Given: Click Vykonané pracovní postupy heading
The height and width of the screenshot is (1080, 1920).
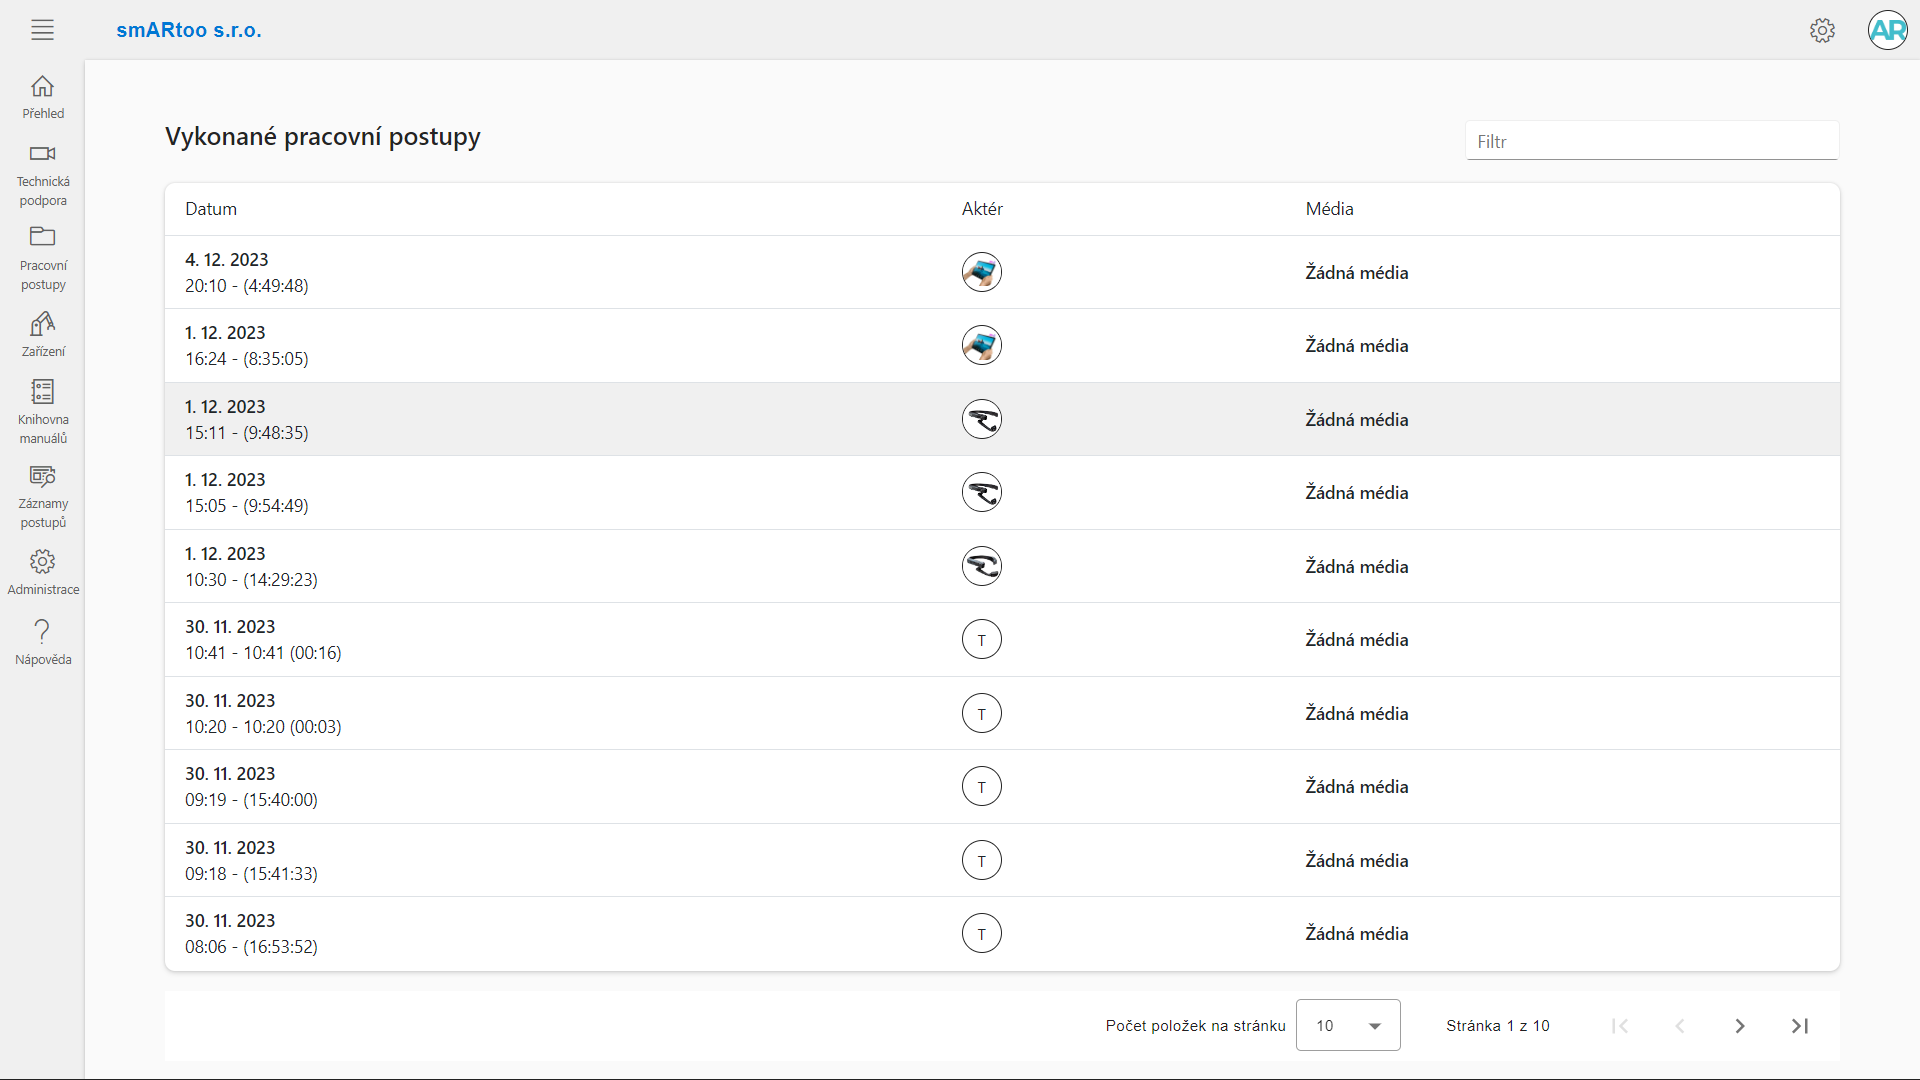Looking at the screenshot, I should point(322,137).
